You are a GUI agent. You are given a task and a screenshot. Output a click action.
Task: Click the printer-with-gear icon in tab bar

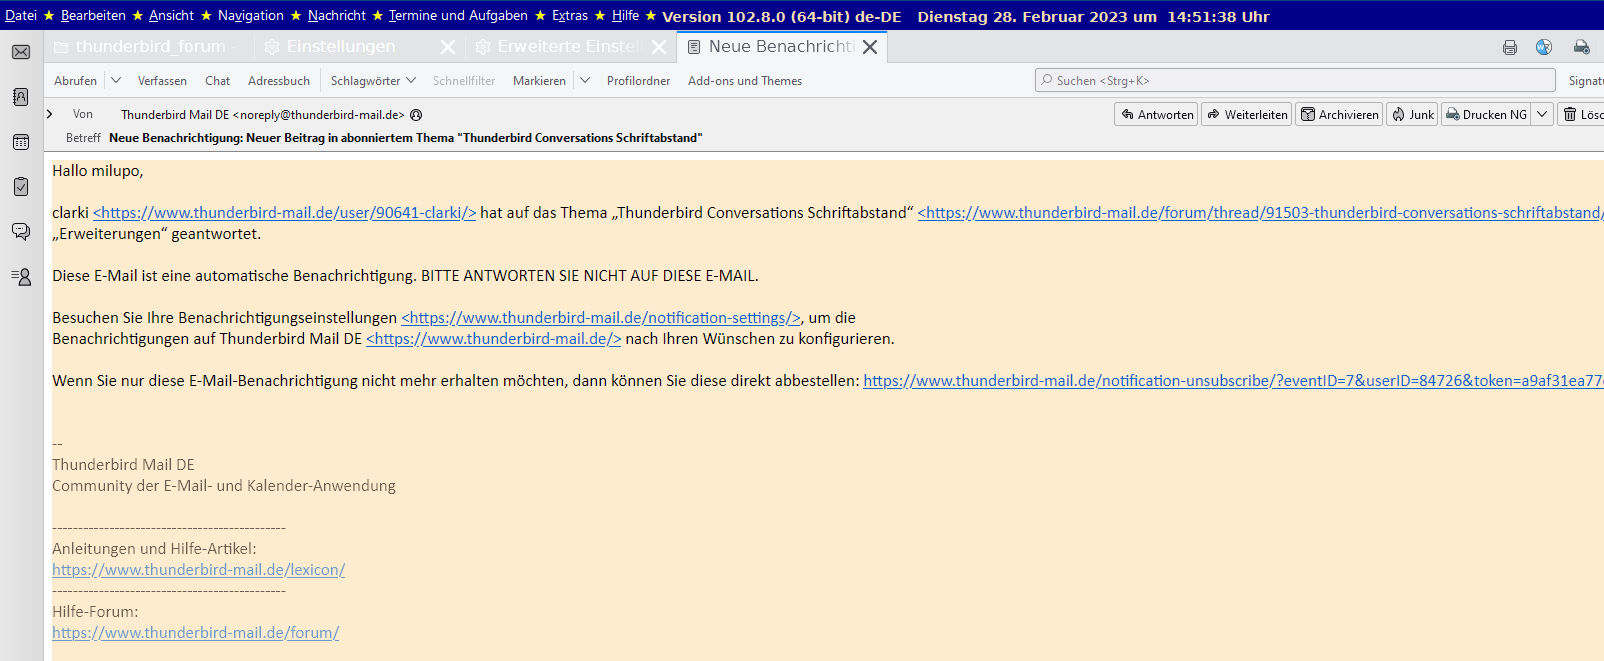click(x=1582, y=47)
